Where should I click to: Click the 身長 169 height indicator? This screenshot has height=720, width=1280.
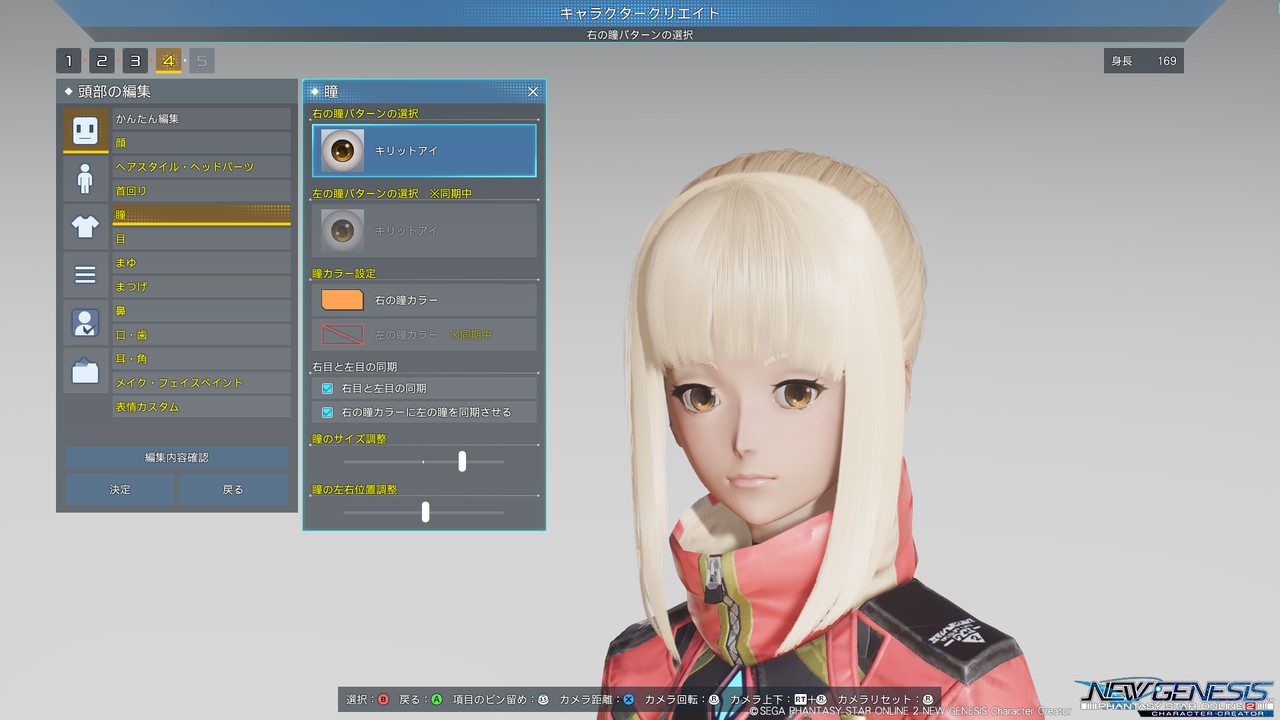click(1144, 61)
